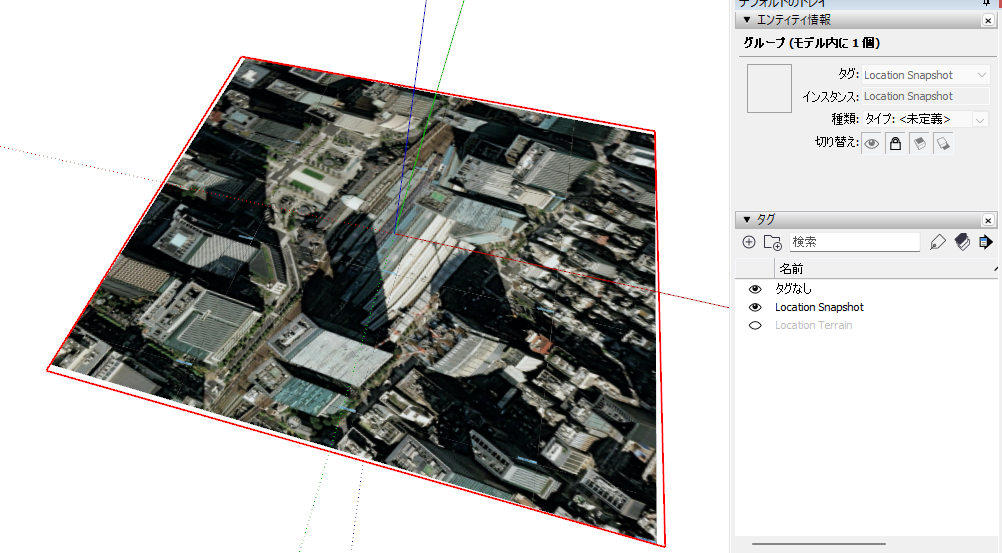Toggle the lock icon in Entity Info
Screen dimensions: 1002x553
click(x=896, y=144)
